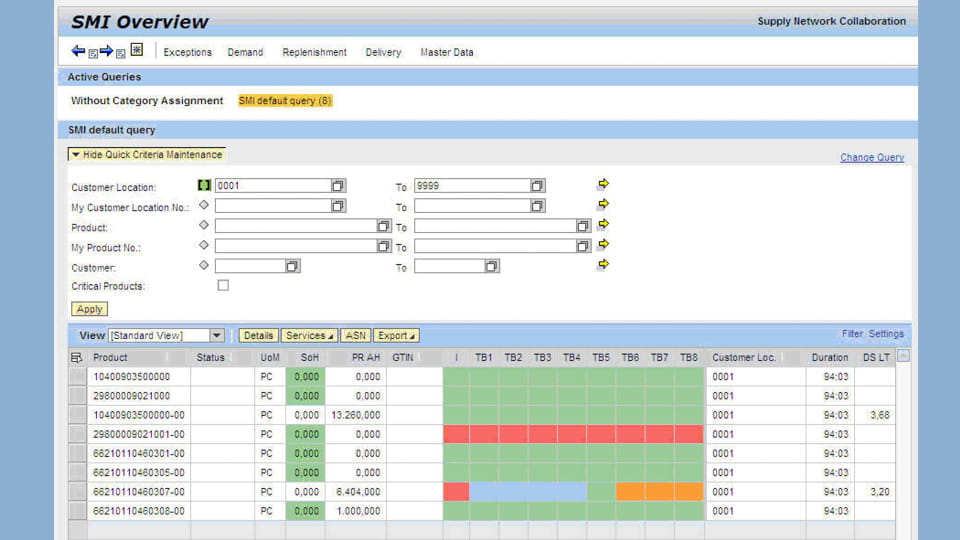Click the favorites star icon in toolbar
960x540 pixels.
coord(137,50)
